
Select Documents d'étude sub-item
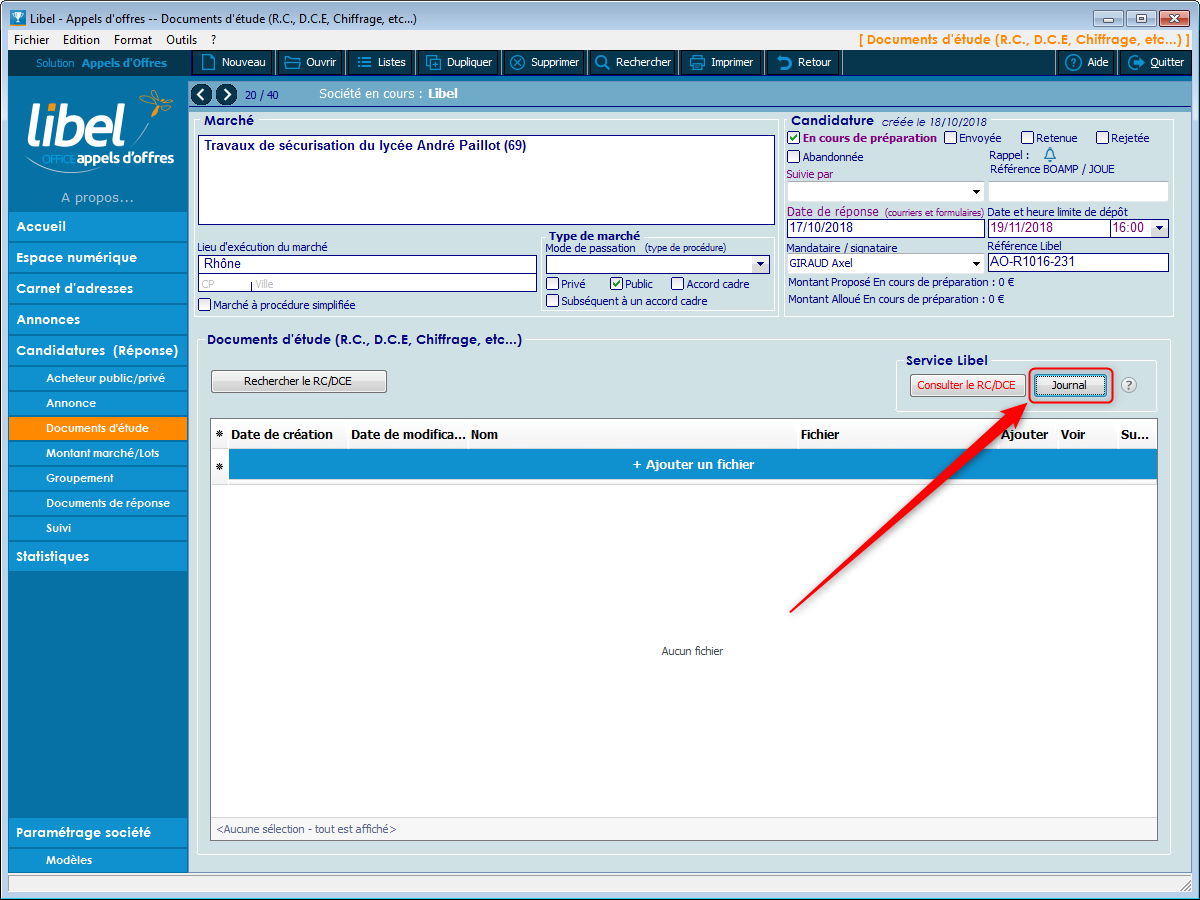tap(98, 428)
